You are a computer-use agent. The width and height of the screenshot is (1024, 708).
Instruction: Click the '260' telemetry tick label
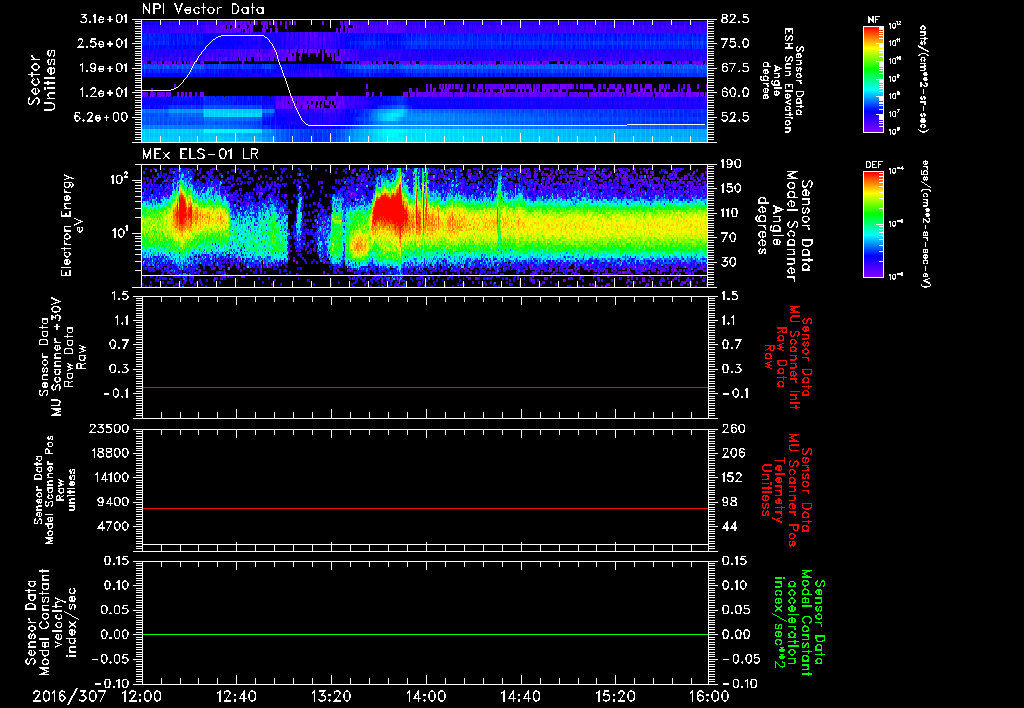(732, 428)
